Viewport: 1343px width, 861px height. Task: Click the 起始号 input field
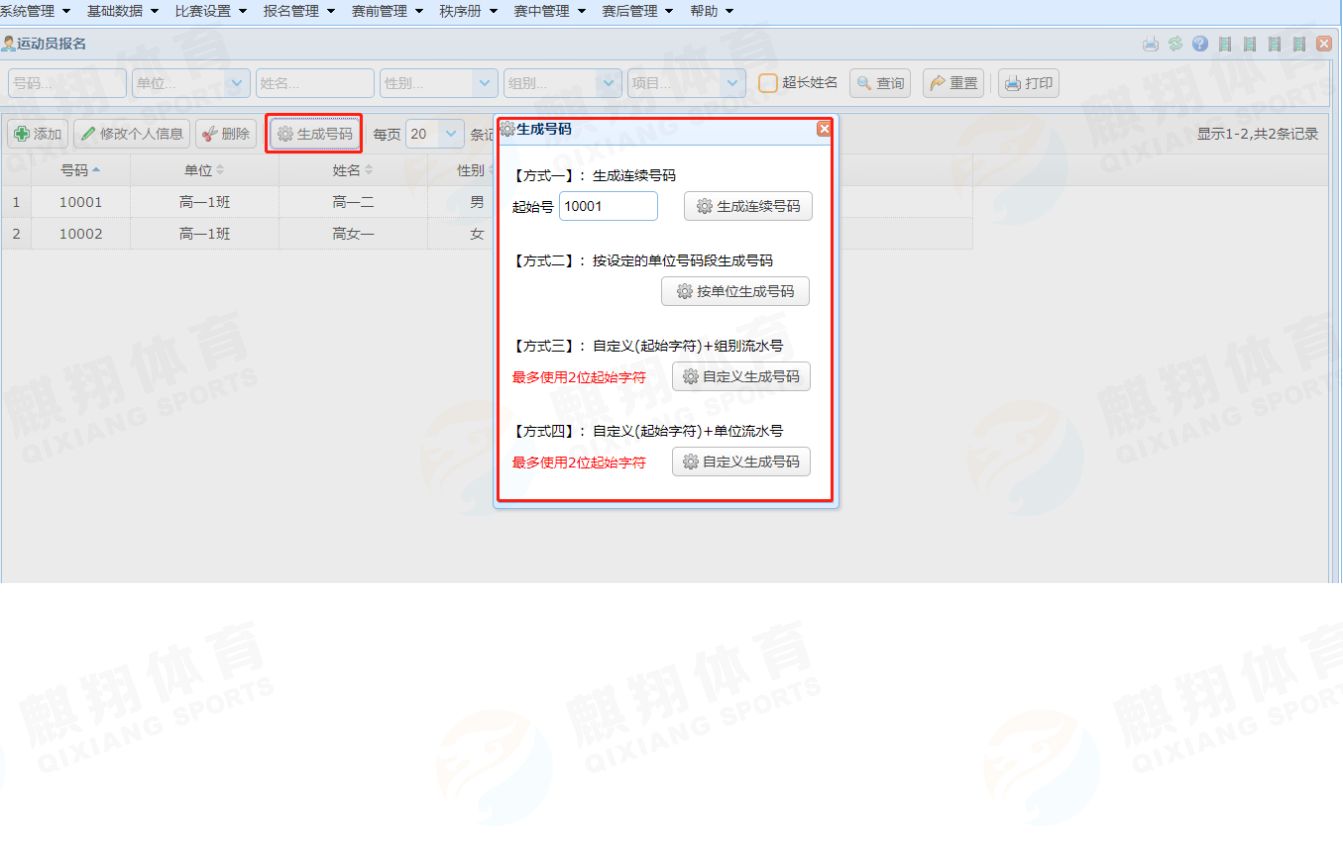608,206
